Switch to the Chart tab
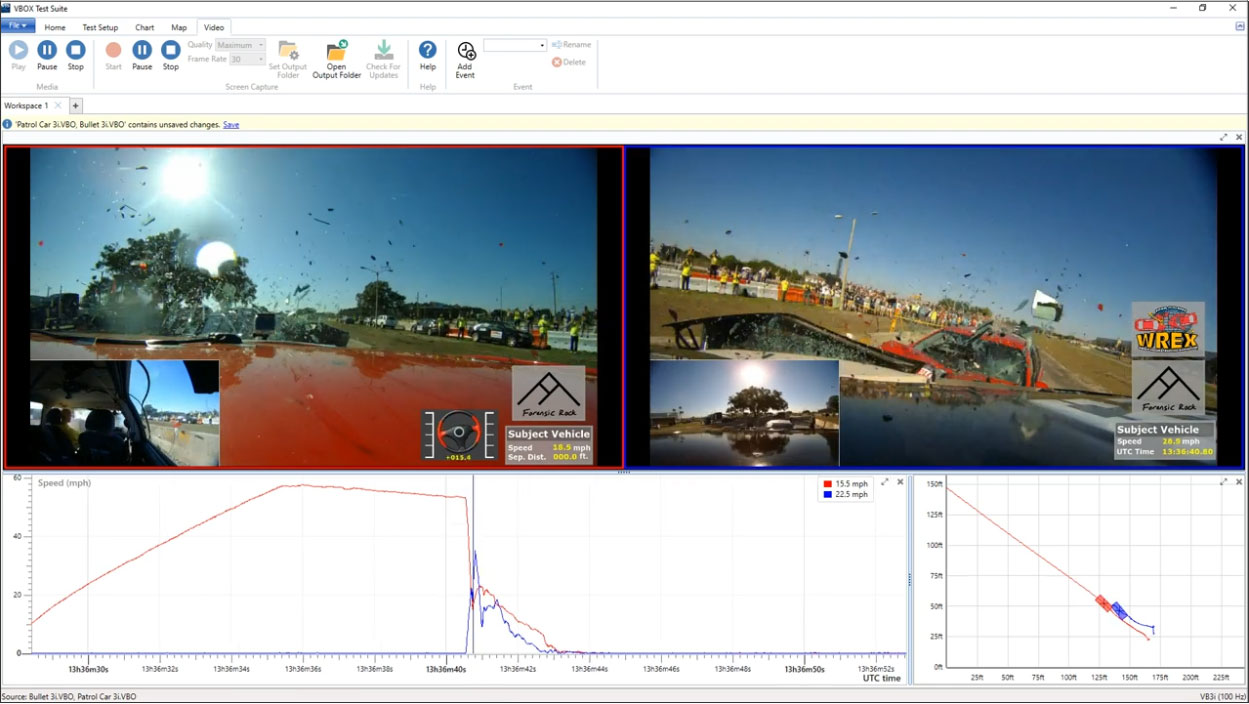 (144, 27)
